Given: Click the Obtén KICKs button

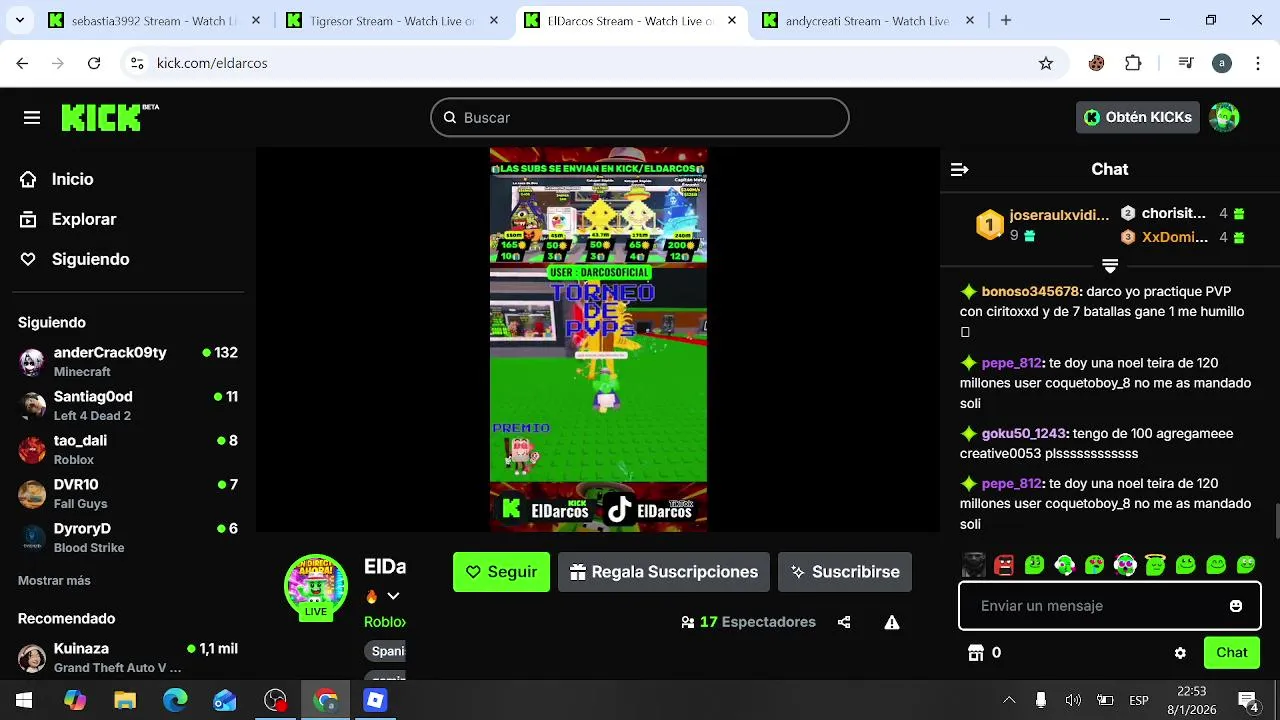Looking at the screenshot, I should [x=1138, y=117].
